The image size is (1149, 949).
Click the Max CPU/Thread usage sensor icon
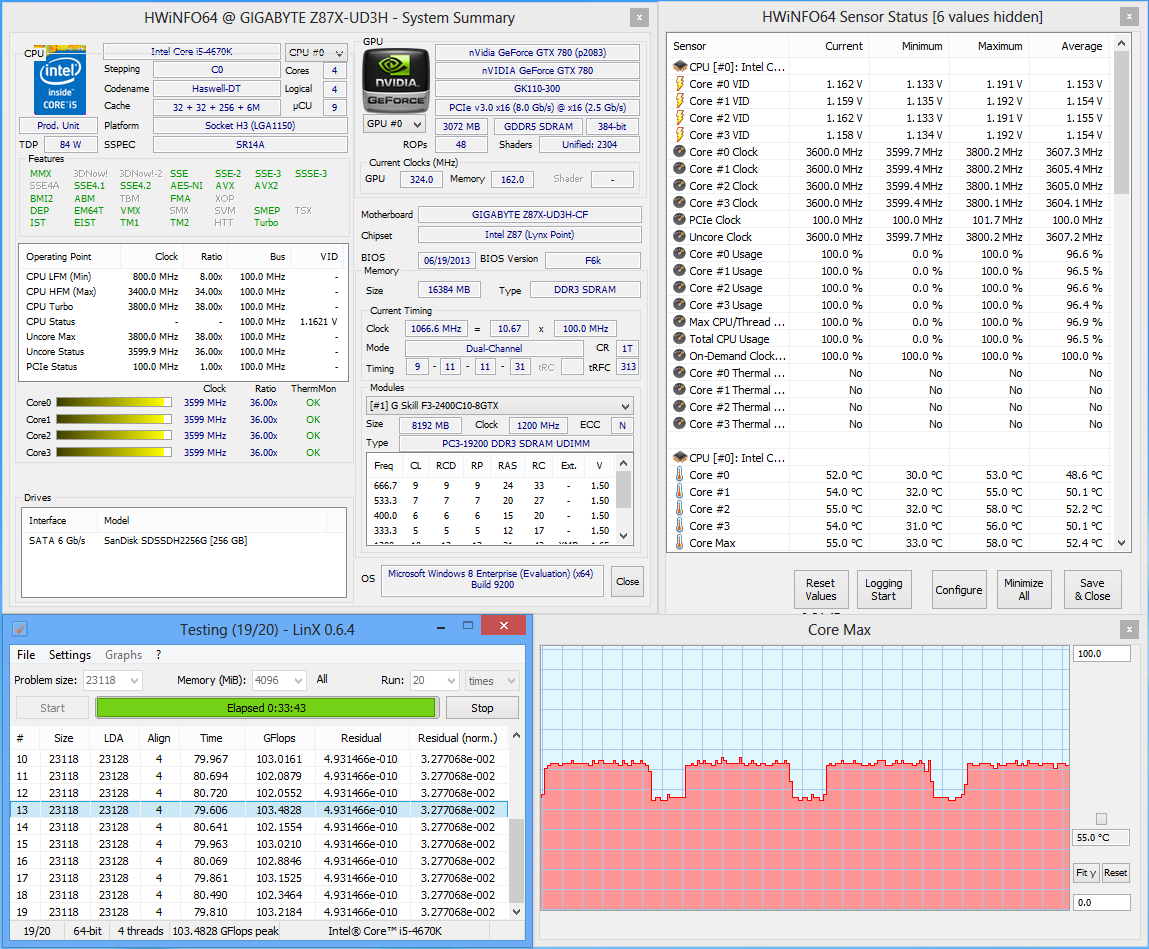679,321
